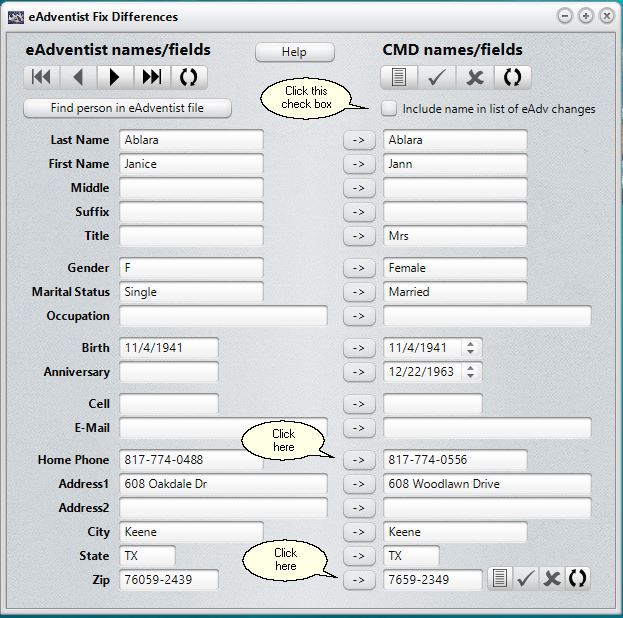The width and height of the screenshot is (623, 618).
Task: Click the top CMD cancel X icon
Action: 475,77
